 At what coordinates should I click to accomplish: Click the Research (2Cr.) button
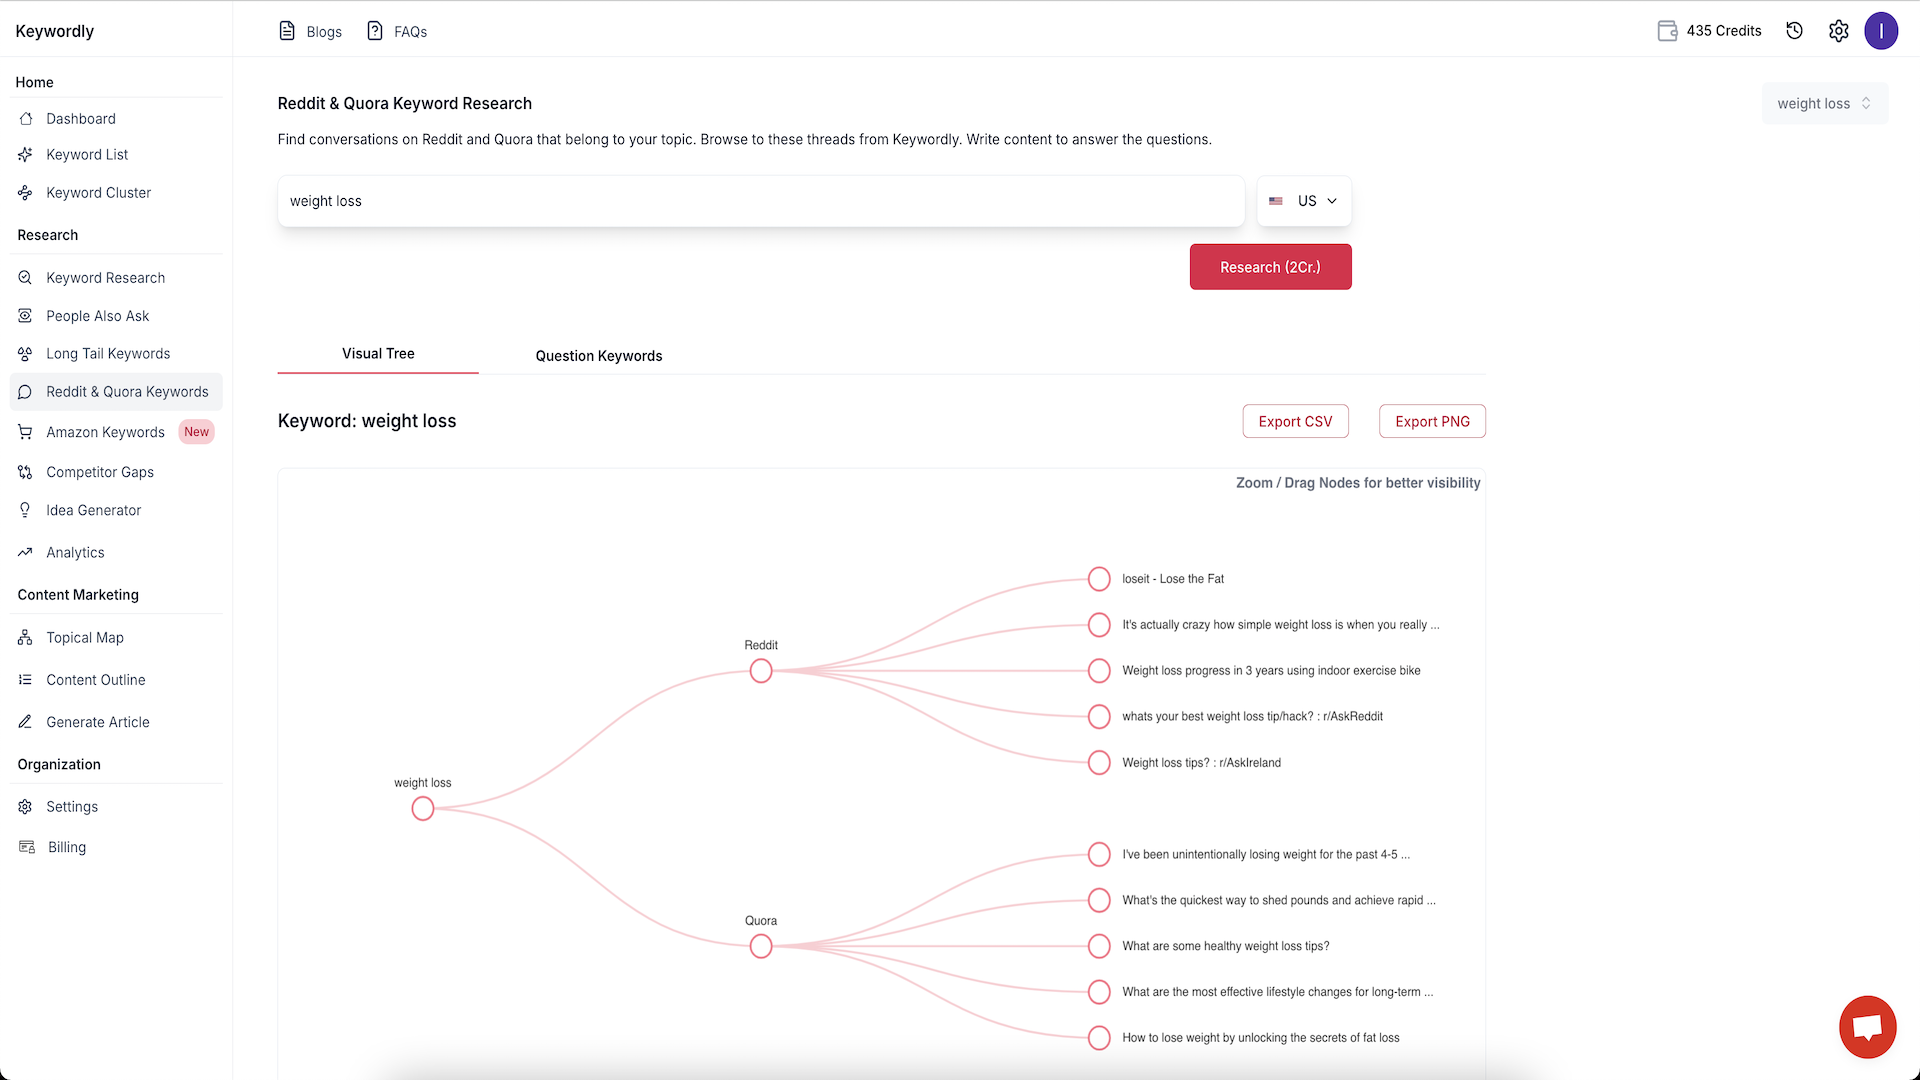[1270, 267]
